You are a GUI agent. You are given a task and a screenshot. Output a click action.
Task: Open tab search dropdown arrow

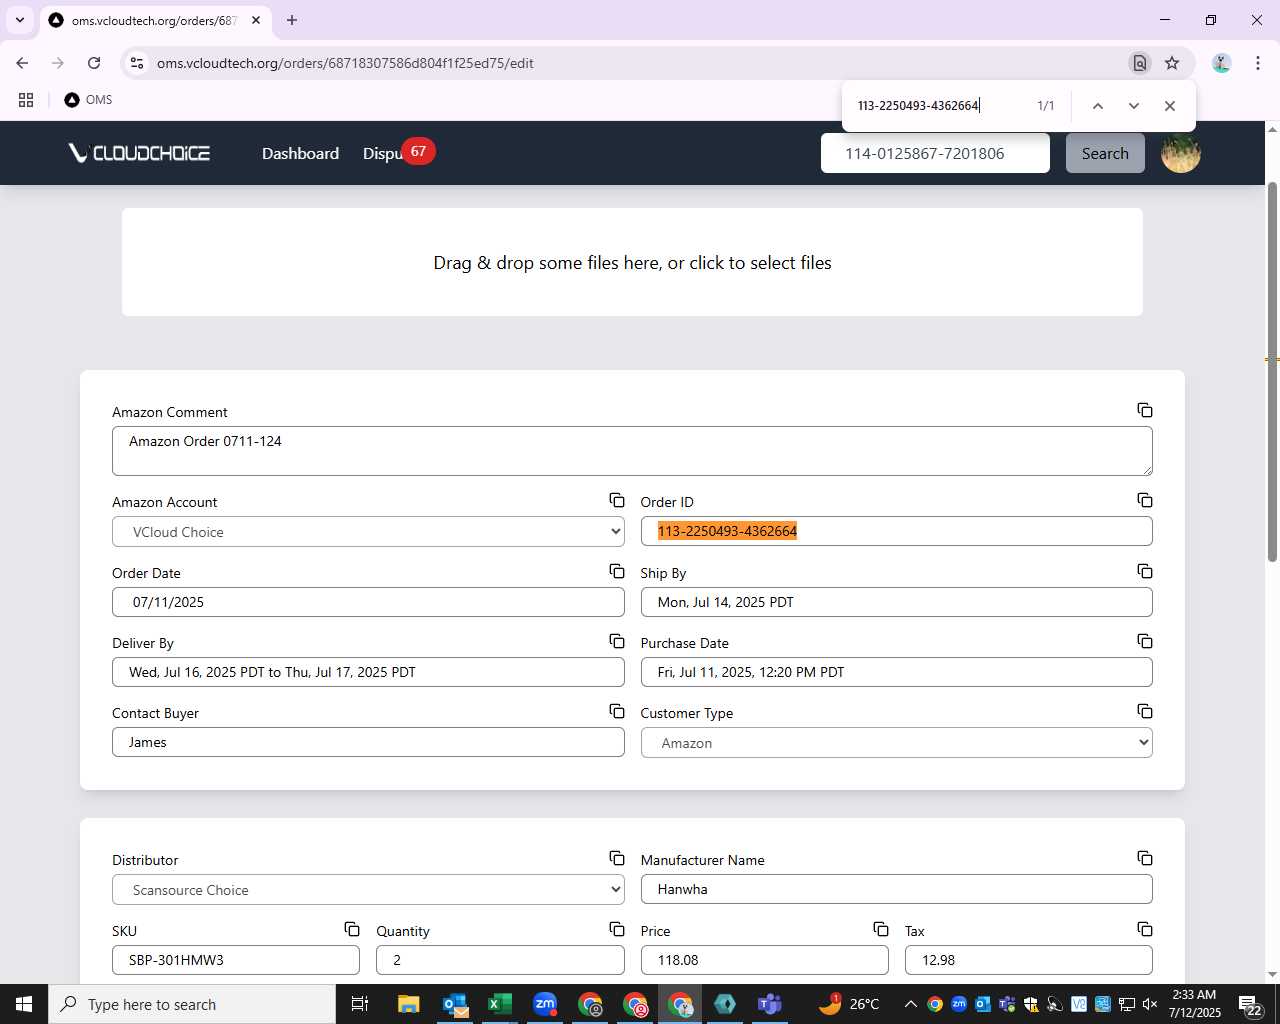click(x=19, y=20)
